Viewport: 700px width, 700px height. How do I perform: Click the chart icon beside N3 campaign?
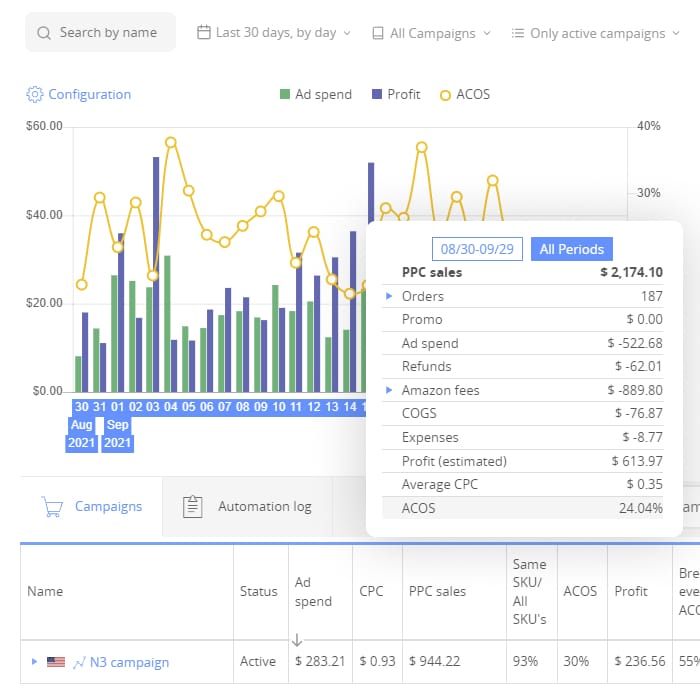[x=79, y=662]
